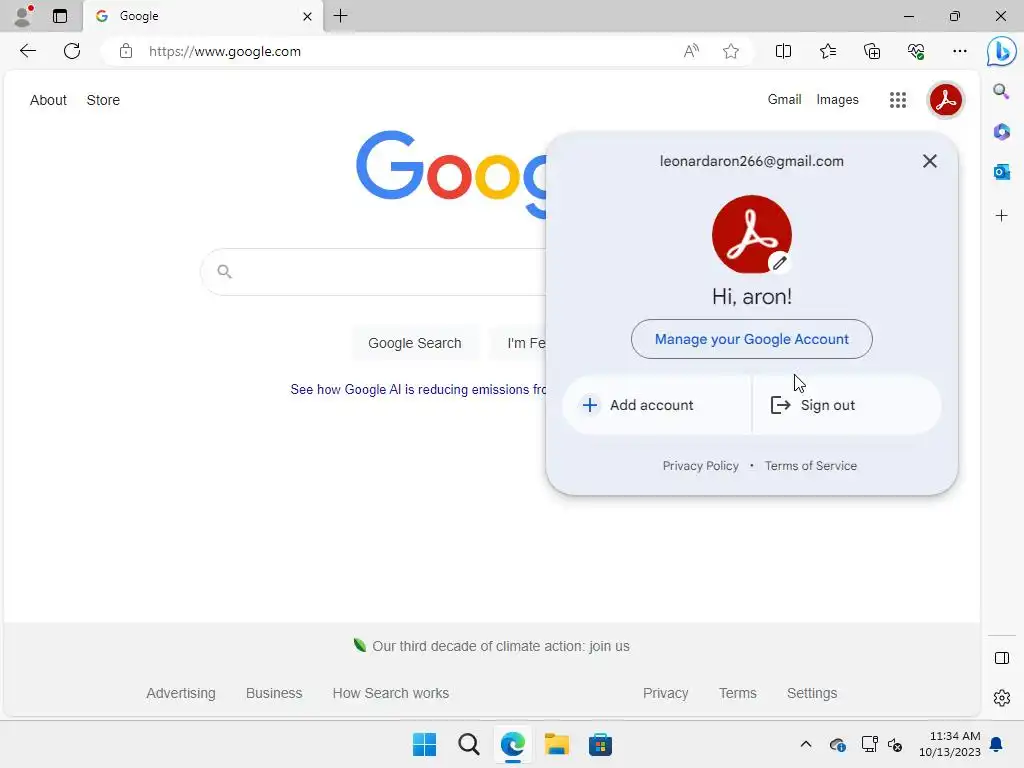Open a new tab
The width and height of the screenshot is (1024, 768).
point(340,16)
